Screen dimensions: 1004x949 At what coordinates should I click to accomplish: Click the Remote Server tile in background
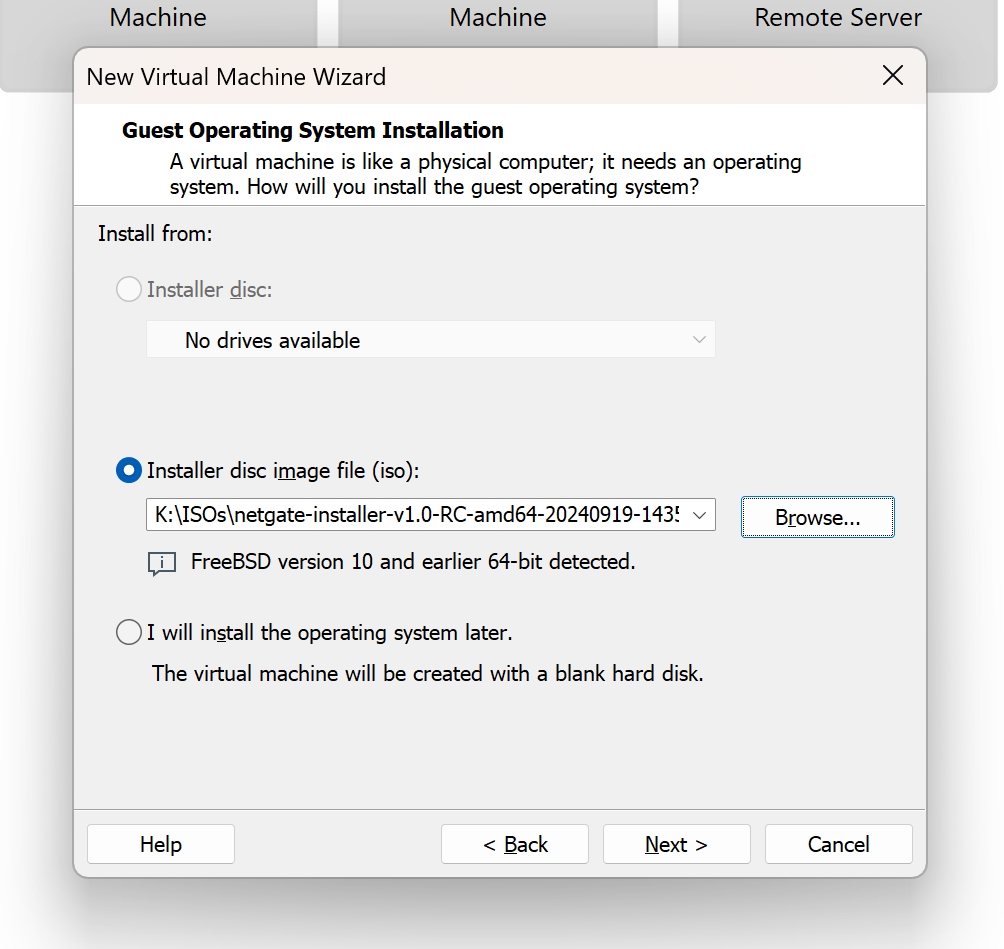pyautogui.click(x=838, y=19)
